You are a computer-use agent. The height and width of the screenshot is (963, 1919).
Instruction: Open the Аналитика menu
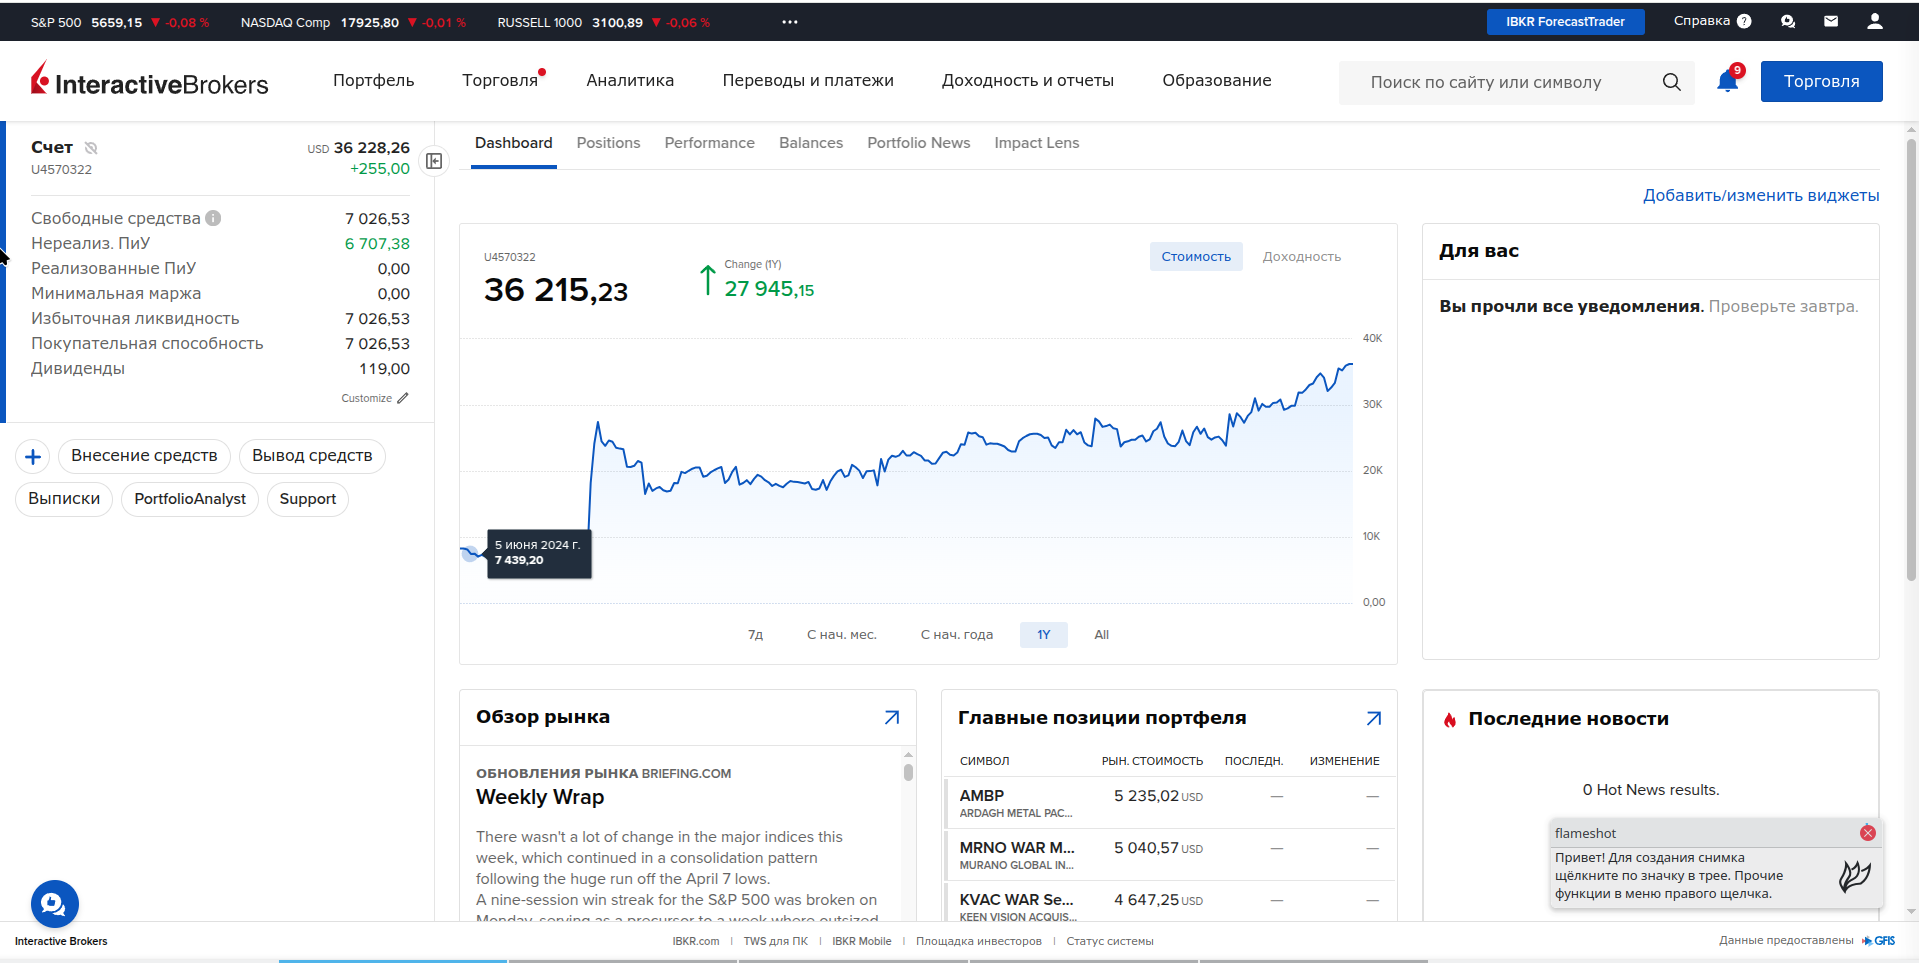[x=630, y=81]
